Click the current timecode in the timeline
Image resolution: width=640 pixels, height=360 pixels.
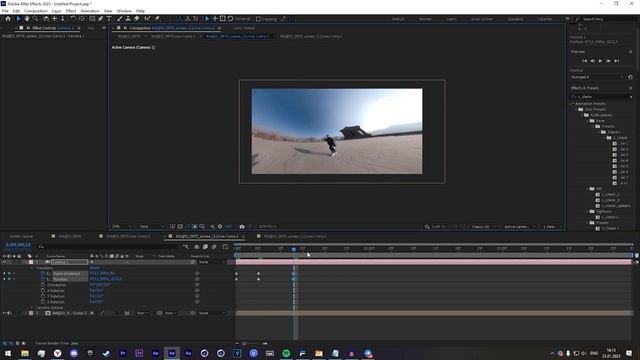click(x=18, y=245)
